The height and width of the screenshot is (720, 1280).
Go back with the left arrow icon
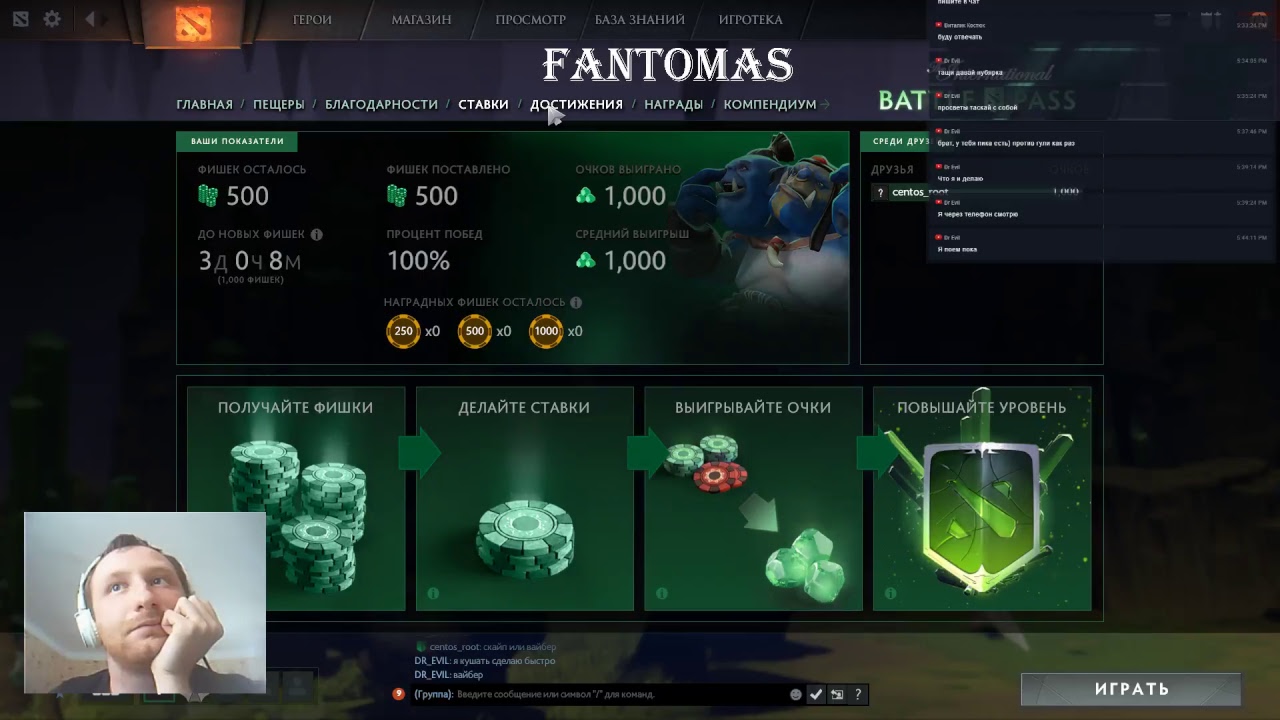pyautogui.click(x=90, y=19)
